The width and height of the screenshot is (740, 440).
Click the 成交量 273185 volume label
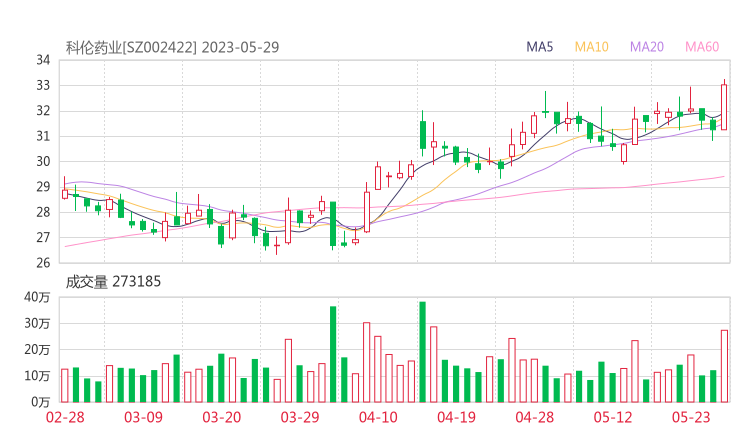click(113, 282)
